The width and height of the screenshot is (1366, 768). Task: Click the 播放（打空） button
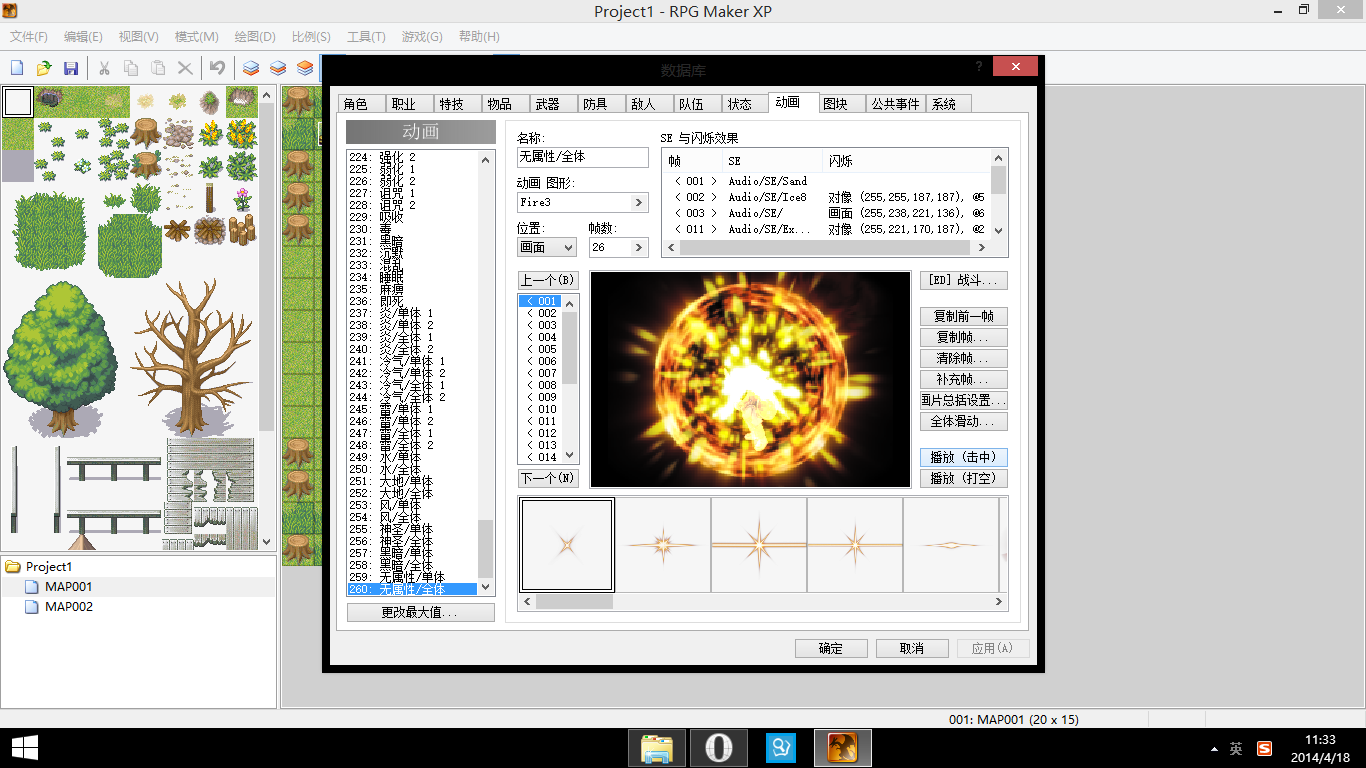963,478
